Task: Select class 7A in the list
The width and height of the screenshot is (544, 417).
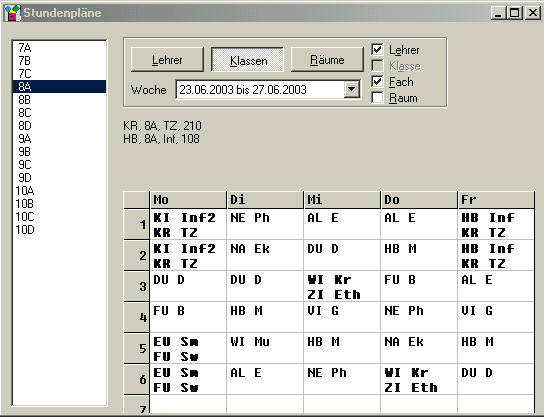Action: click(x=59, y=48)
